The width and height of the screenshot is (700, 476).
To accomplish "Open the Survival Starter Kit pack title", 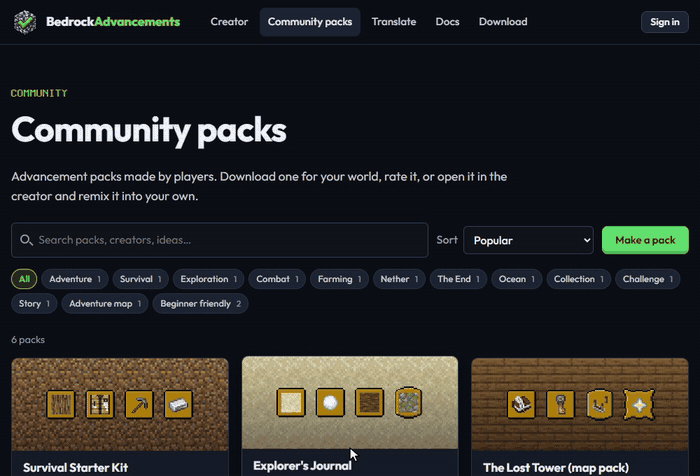I will 75,468.
